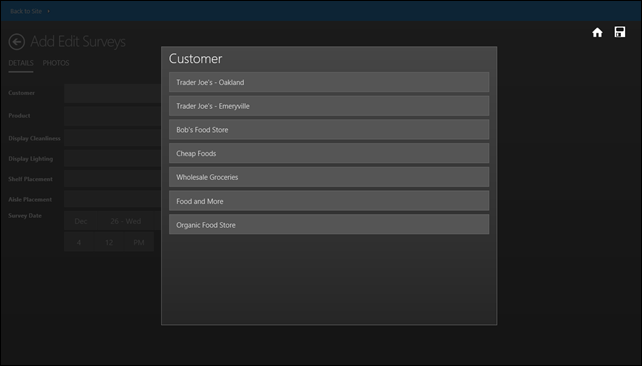Go to the Home screen icon

coord(597,32)
